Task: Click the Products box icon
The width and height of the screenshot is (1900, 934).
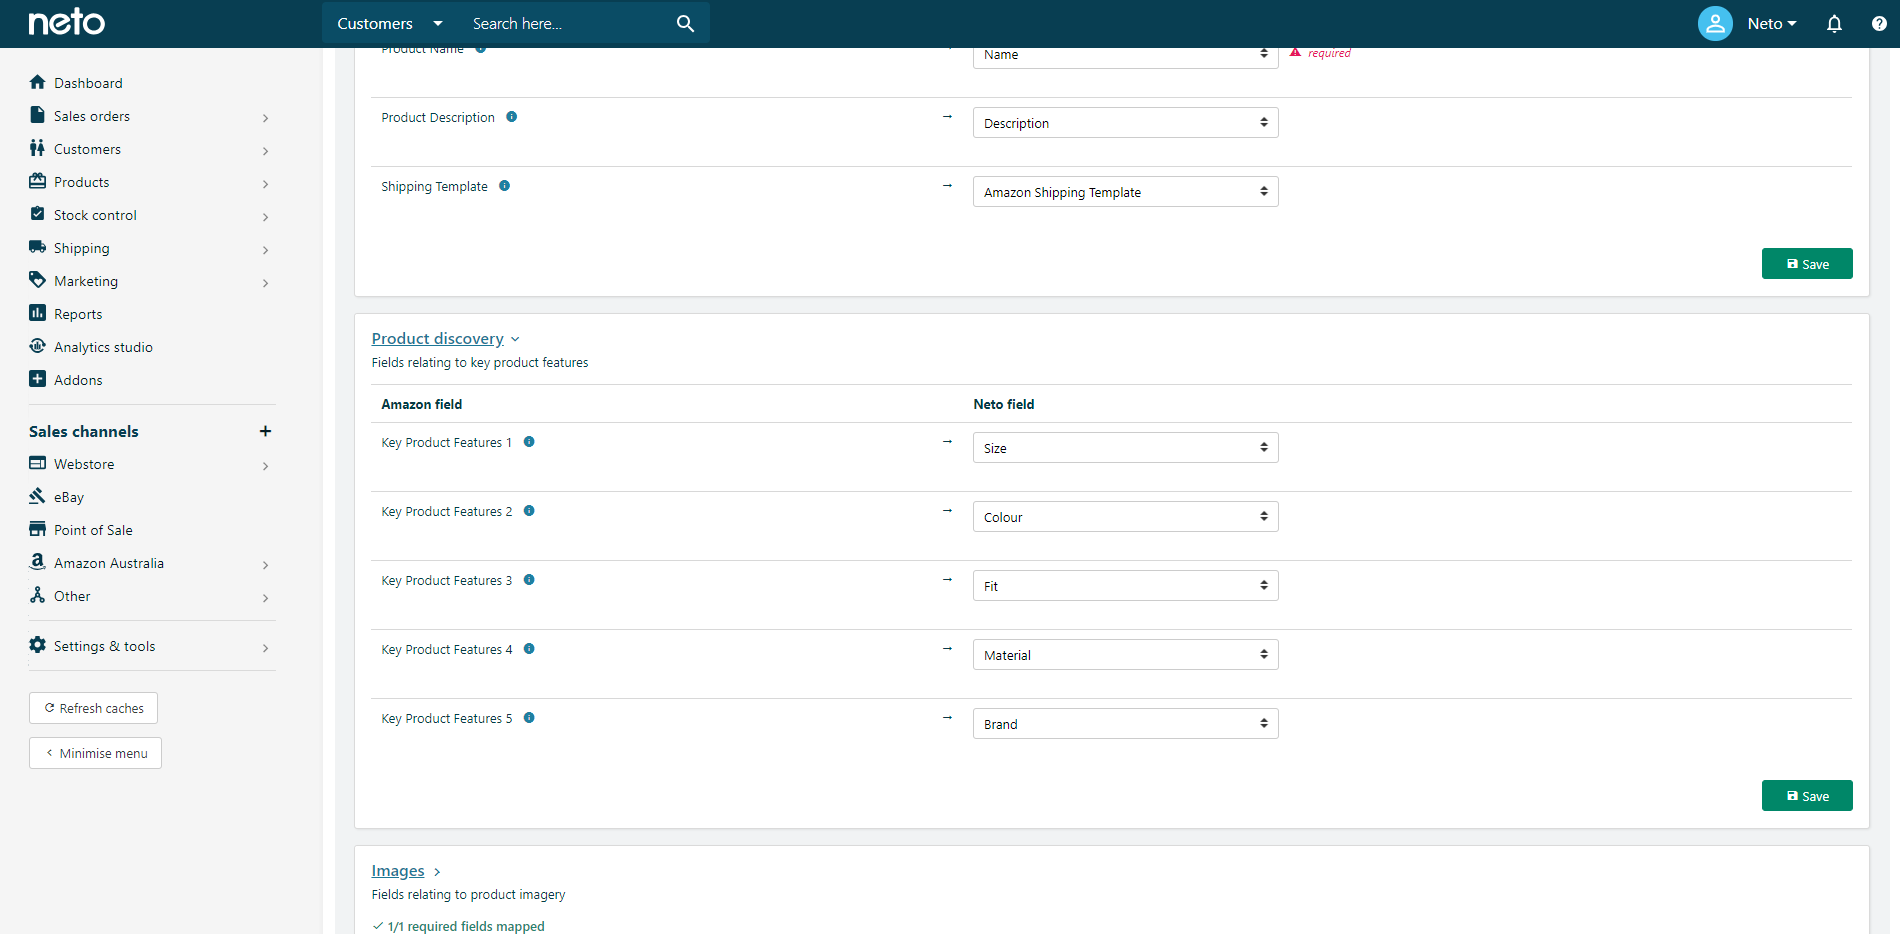Action: [38, 181]
